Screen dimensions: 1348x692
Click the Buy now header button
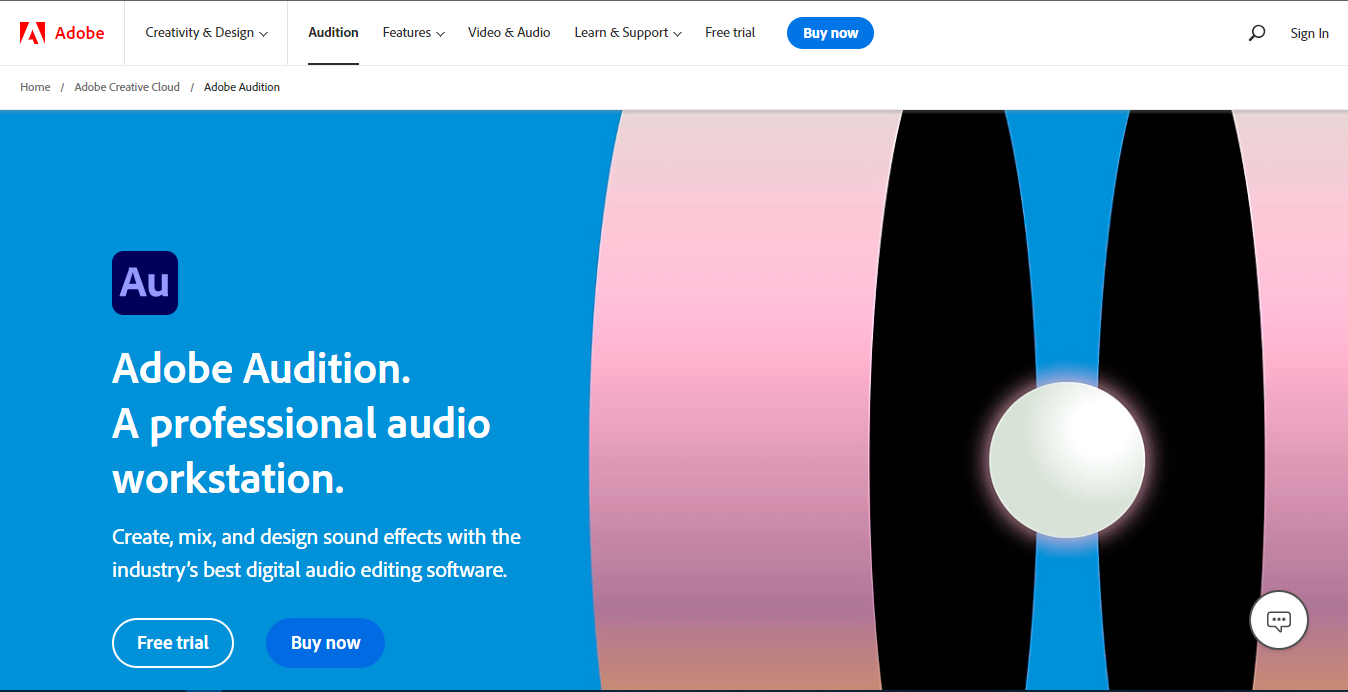point(830,33)
